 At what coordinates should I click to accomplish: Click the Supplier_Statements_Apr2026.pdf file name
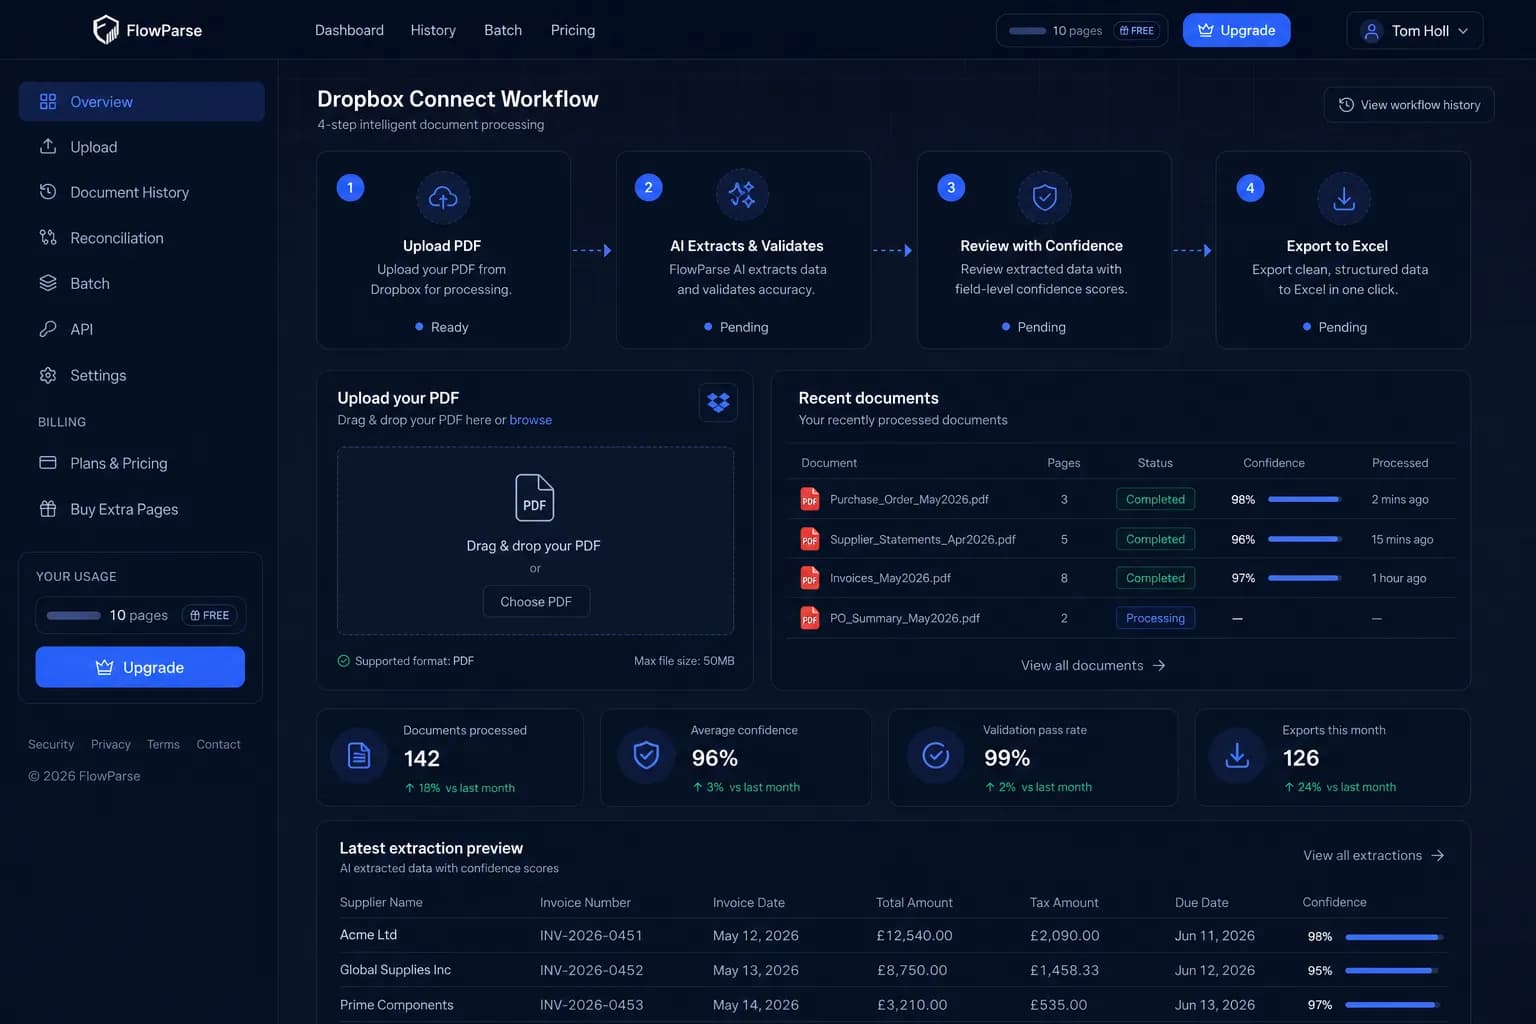(x=922, y=539)
